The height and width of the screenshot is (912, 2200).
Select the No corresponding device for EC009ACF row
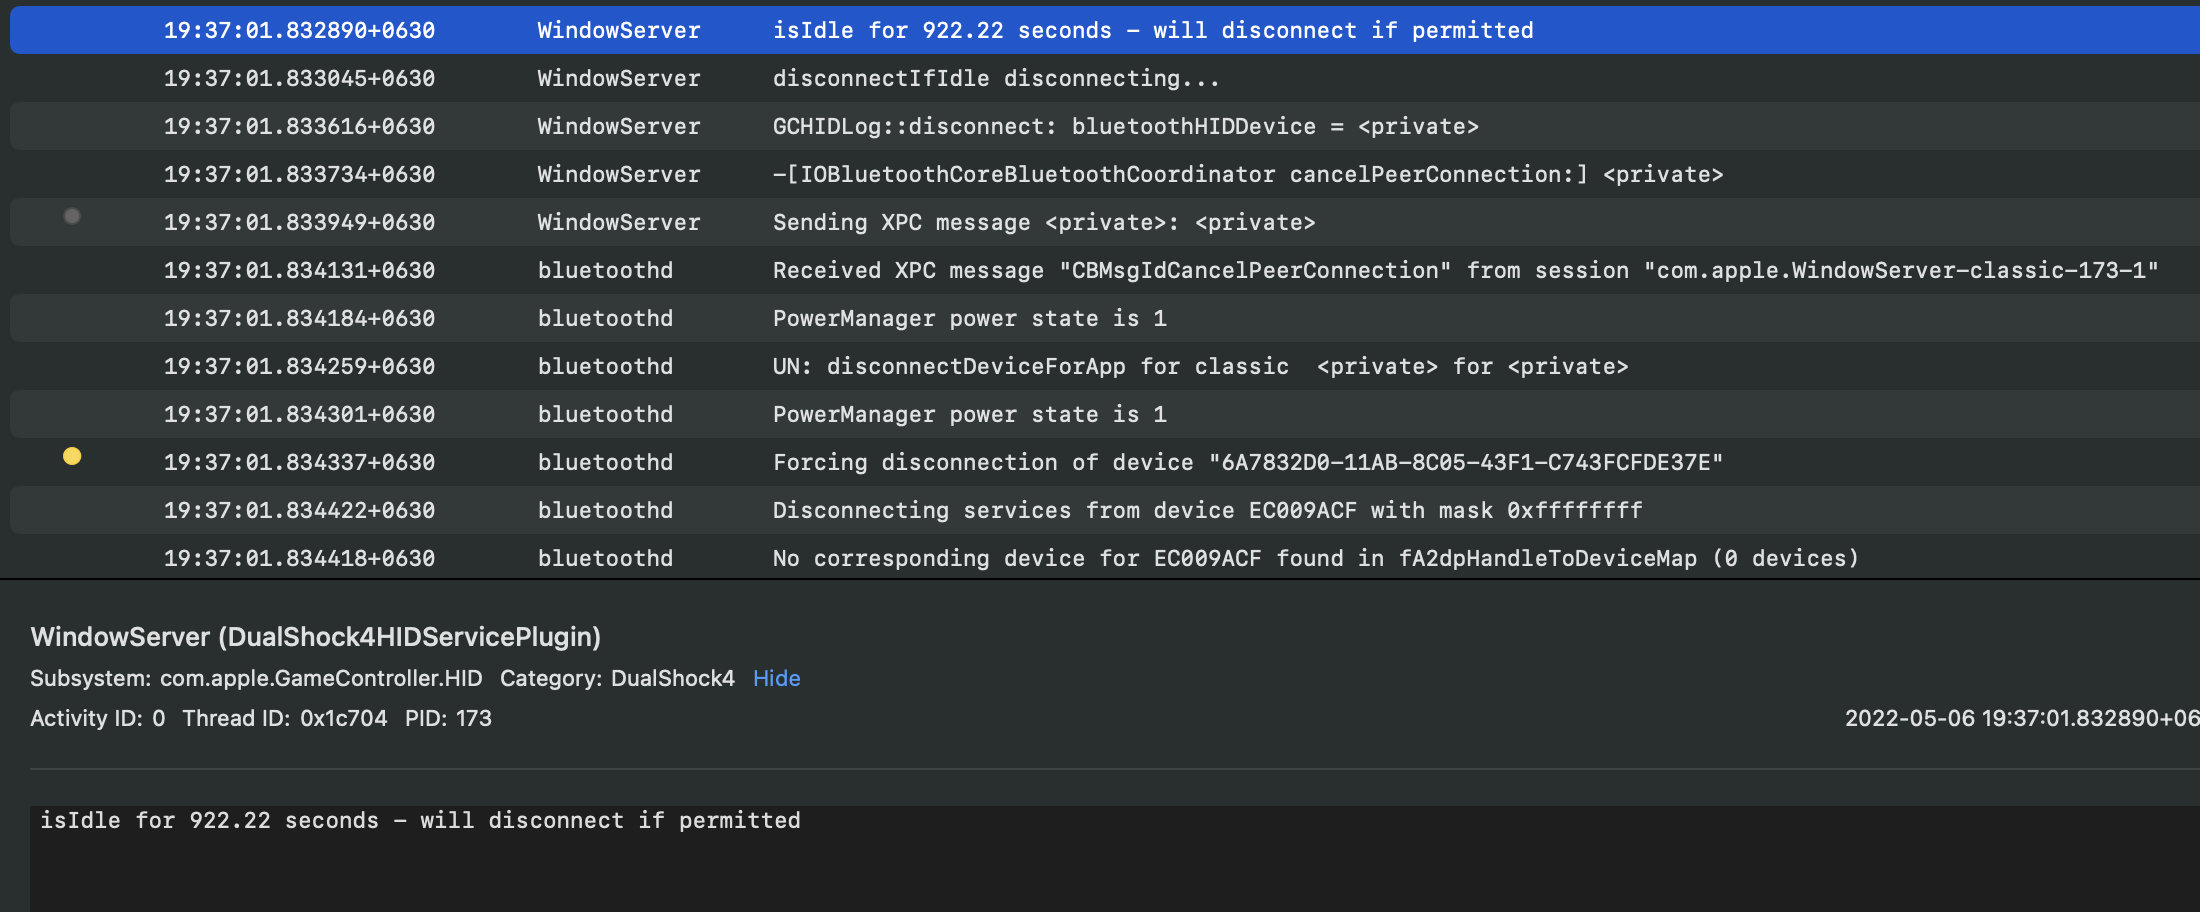coord(1315,559)
